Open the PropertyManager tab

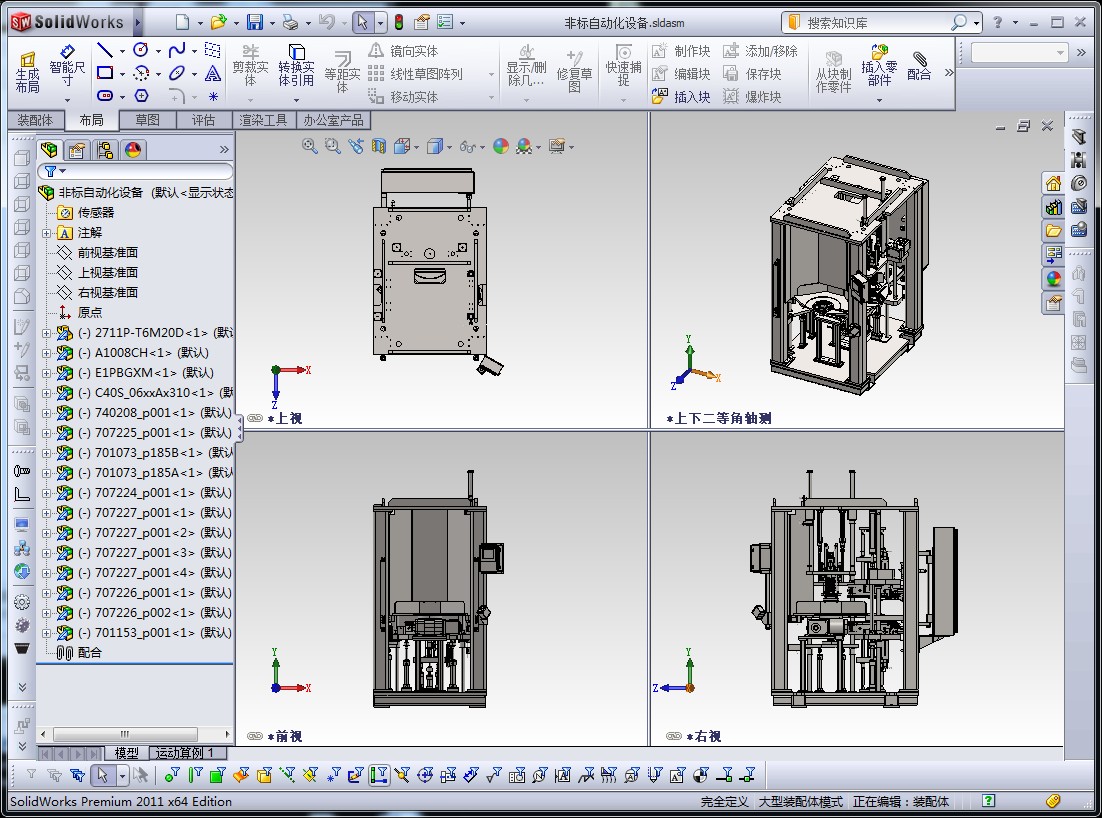[x=77, y=150]
